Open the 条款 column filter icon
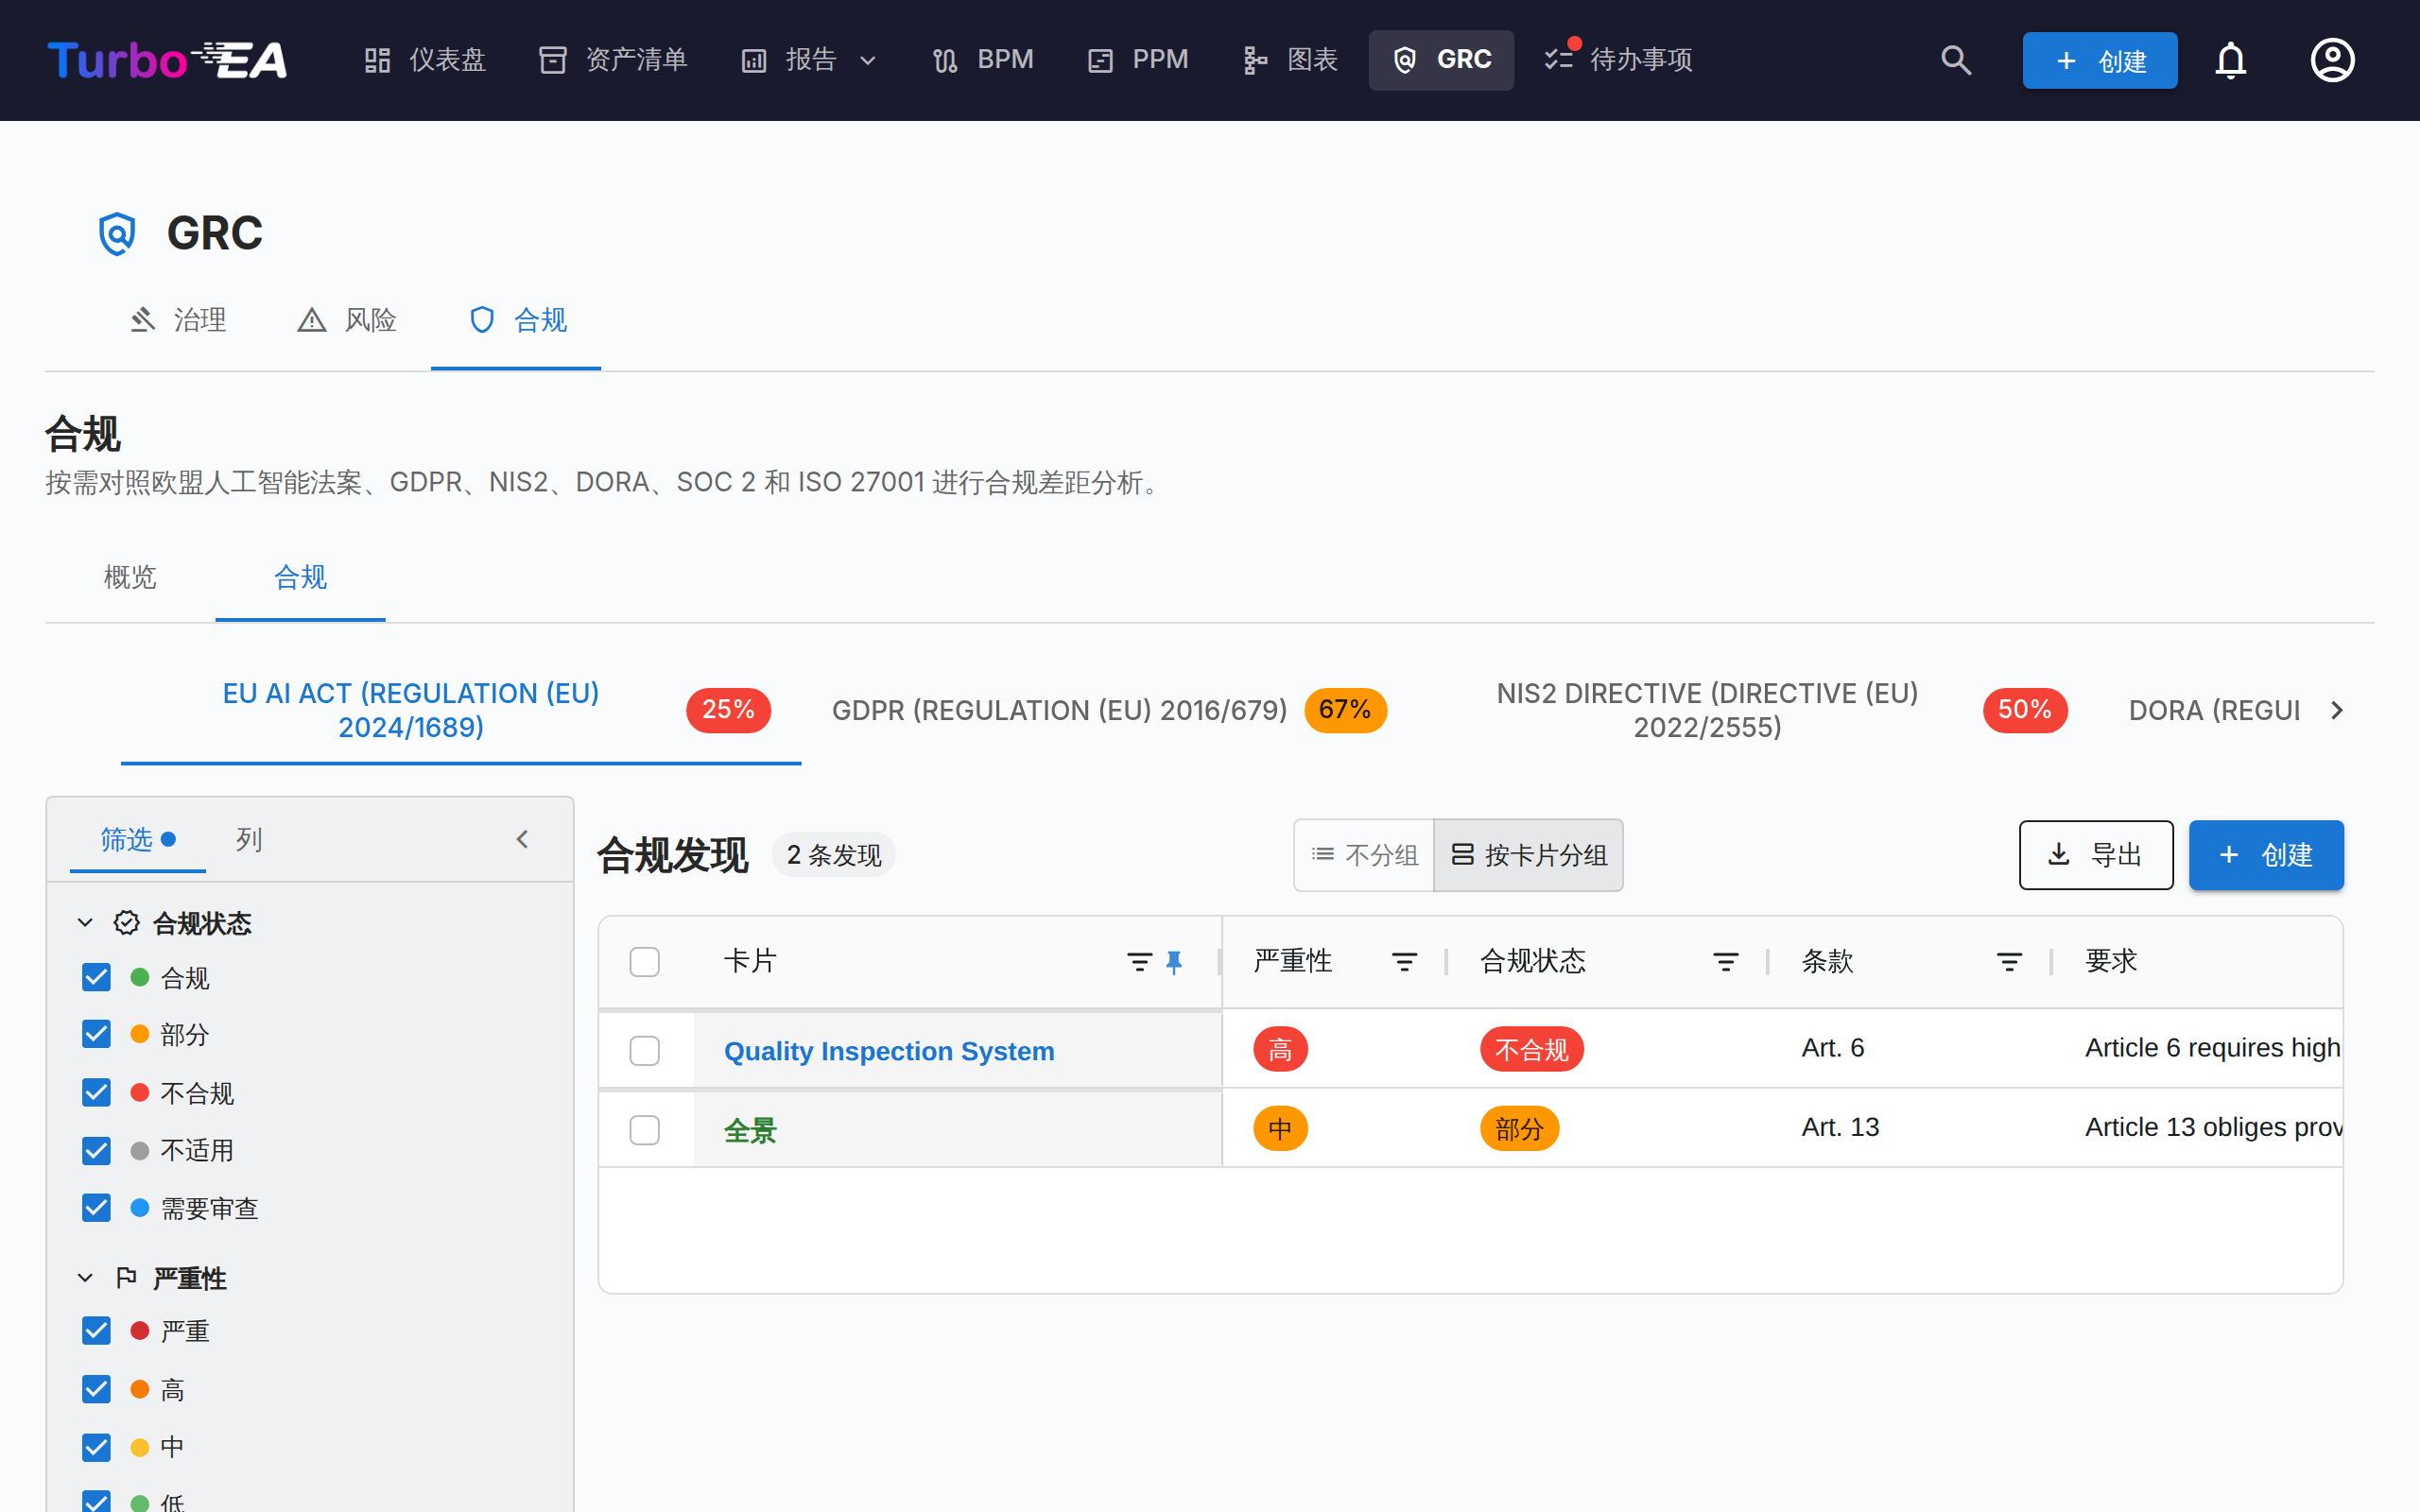Screen dimensions: 2420x1512 (2009, 962)
